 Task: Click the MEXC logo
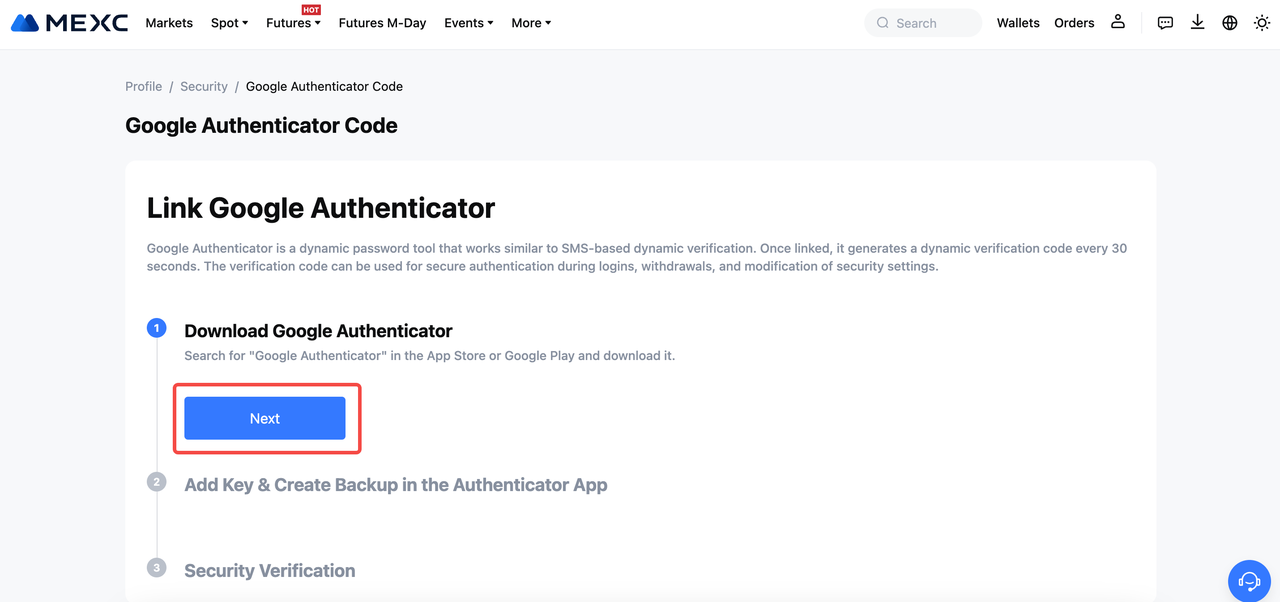pyautogui.click(x=69, y=22)
